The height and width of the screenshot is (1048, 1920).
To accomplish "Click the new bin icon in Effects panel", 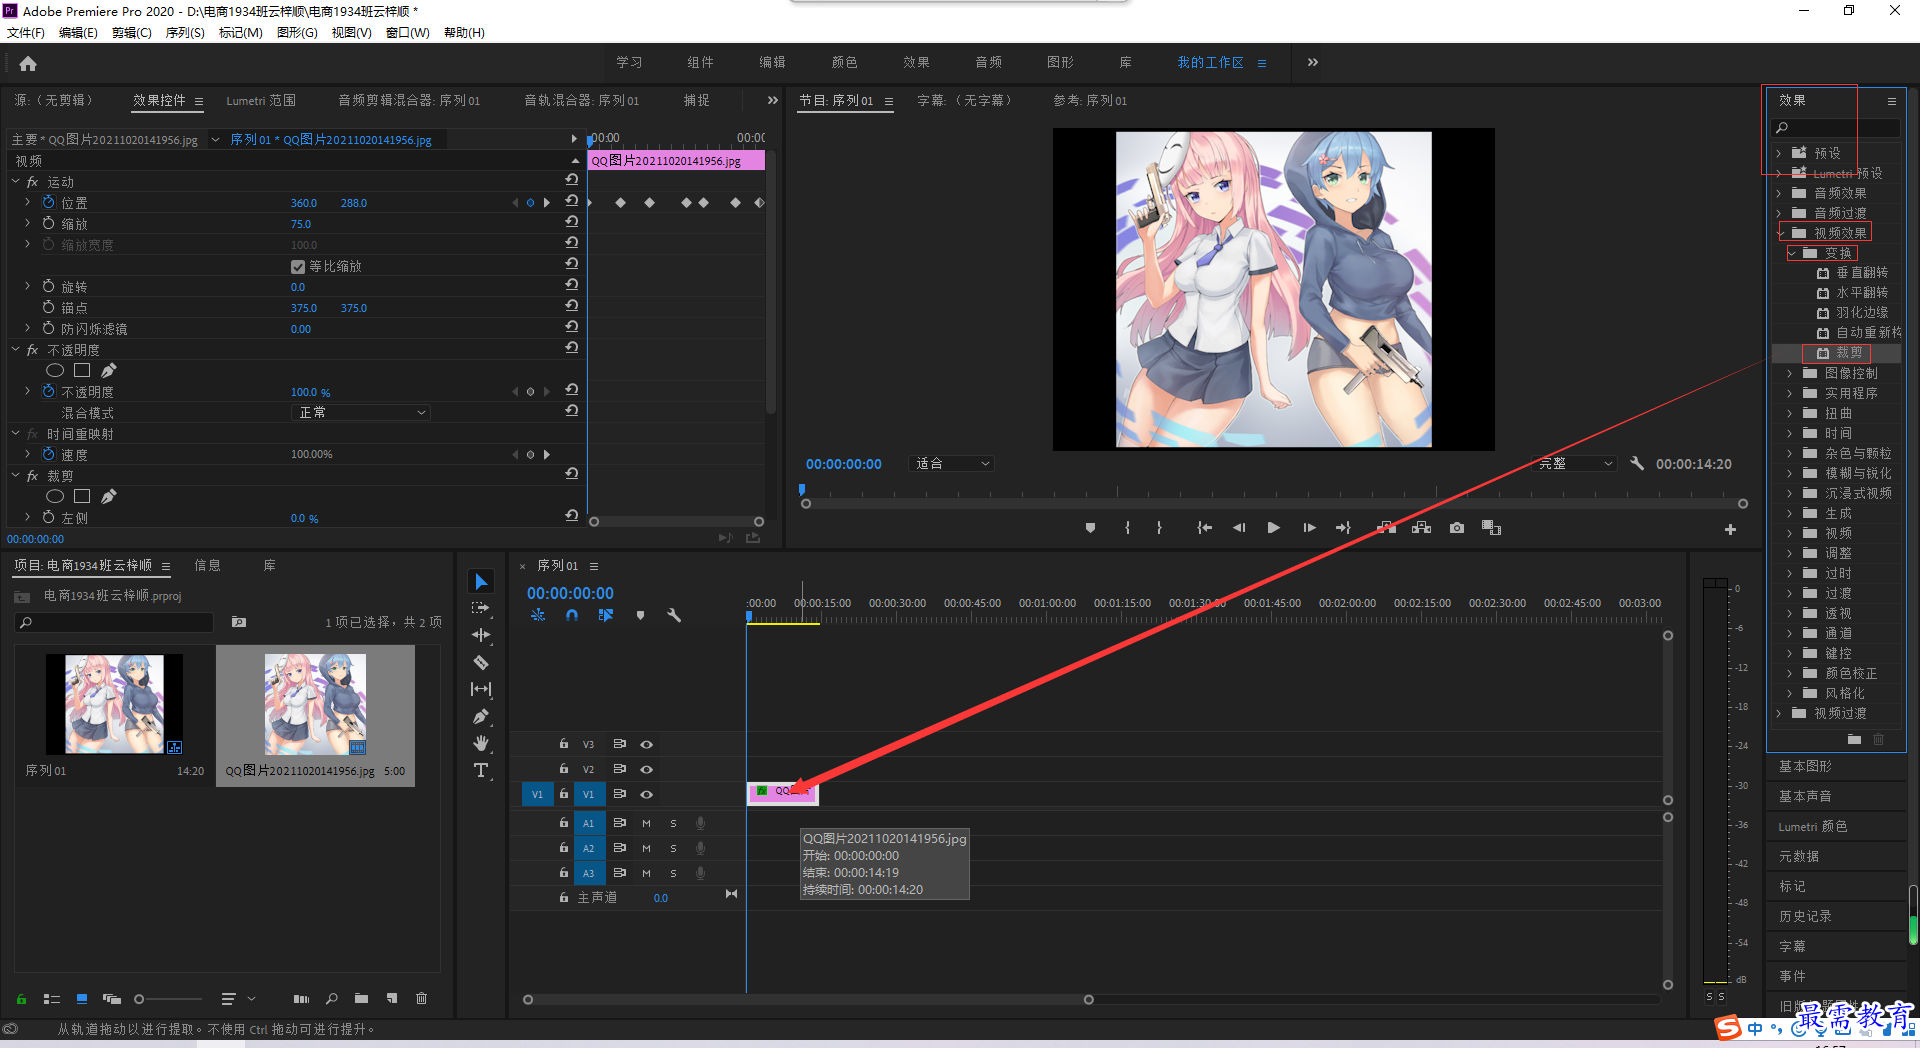I will 1854,739.
